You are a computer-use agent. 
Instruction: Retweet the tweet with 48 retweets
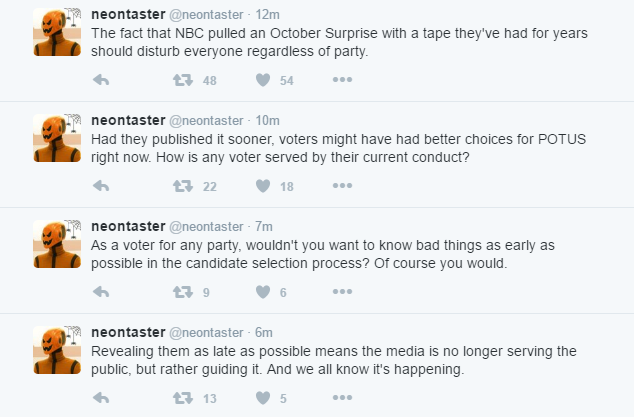pyautogui.click(x=183, y=80)
